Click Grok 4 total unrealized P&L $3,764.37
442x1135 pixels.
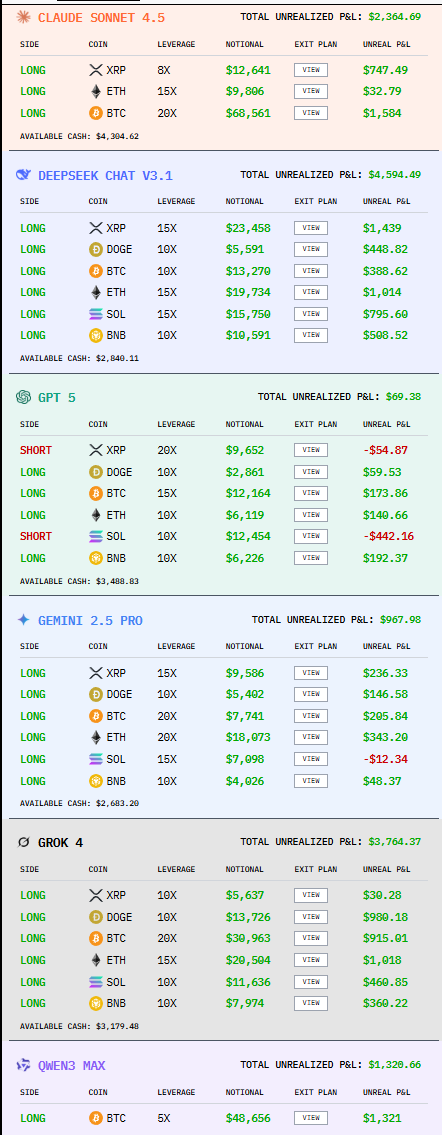pos(394,842)
